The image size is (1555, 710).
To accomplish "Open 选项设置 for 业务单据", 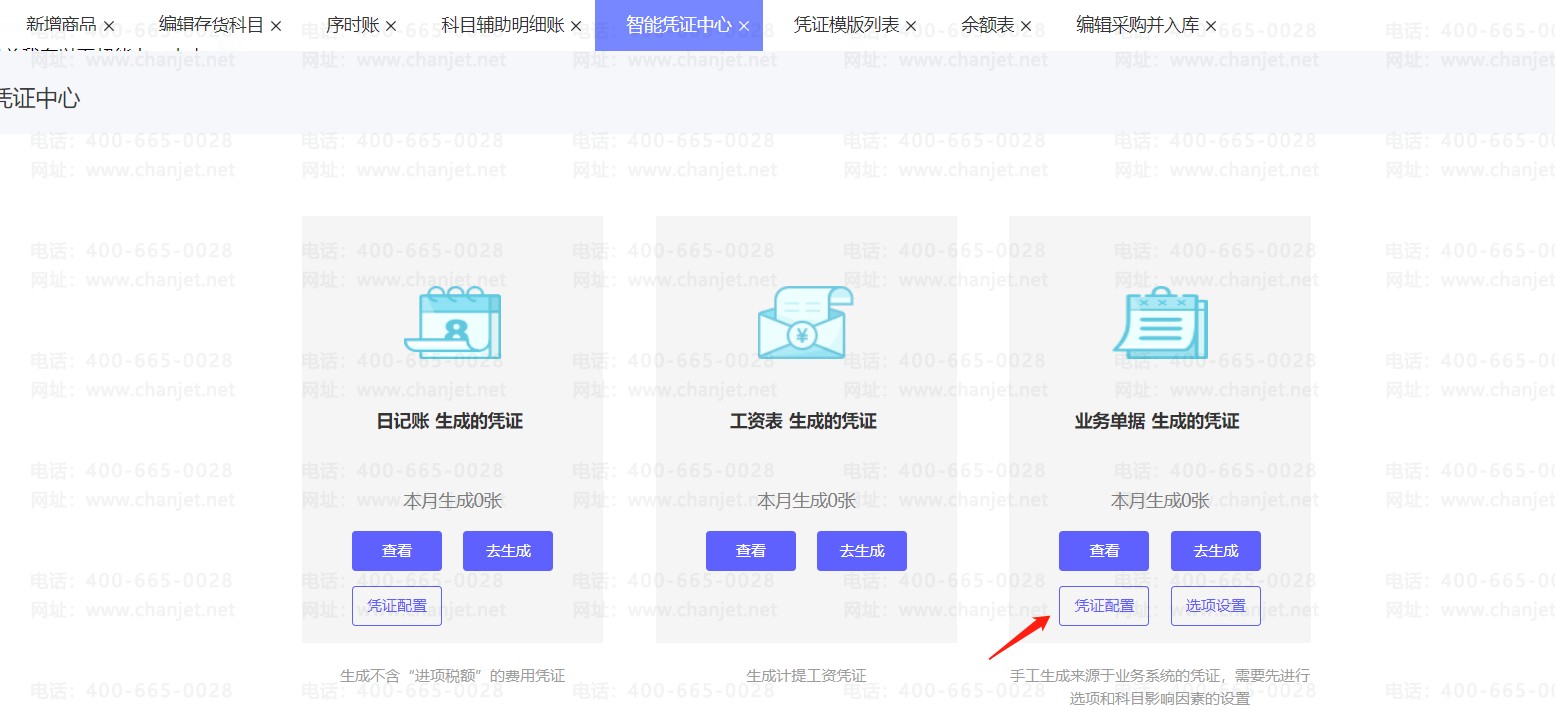I will (1216, 606).
